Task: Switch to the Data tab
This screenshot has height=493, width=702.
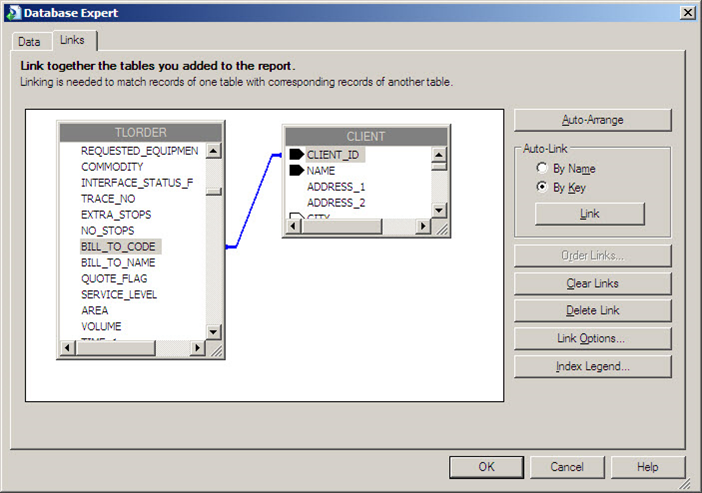Action: click(x=29, y=42)
